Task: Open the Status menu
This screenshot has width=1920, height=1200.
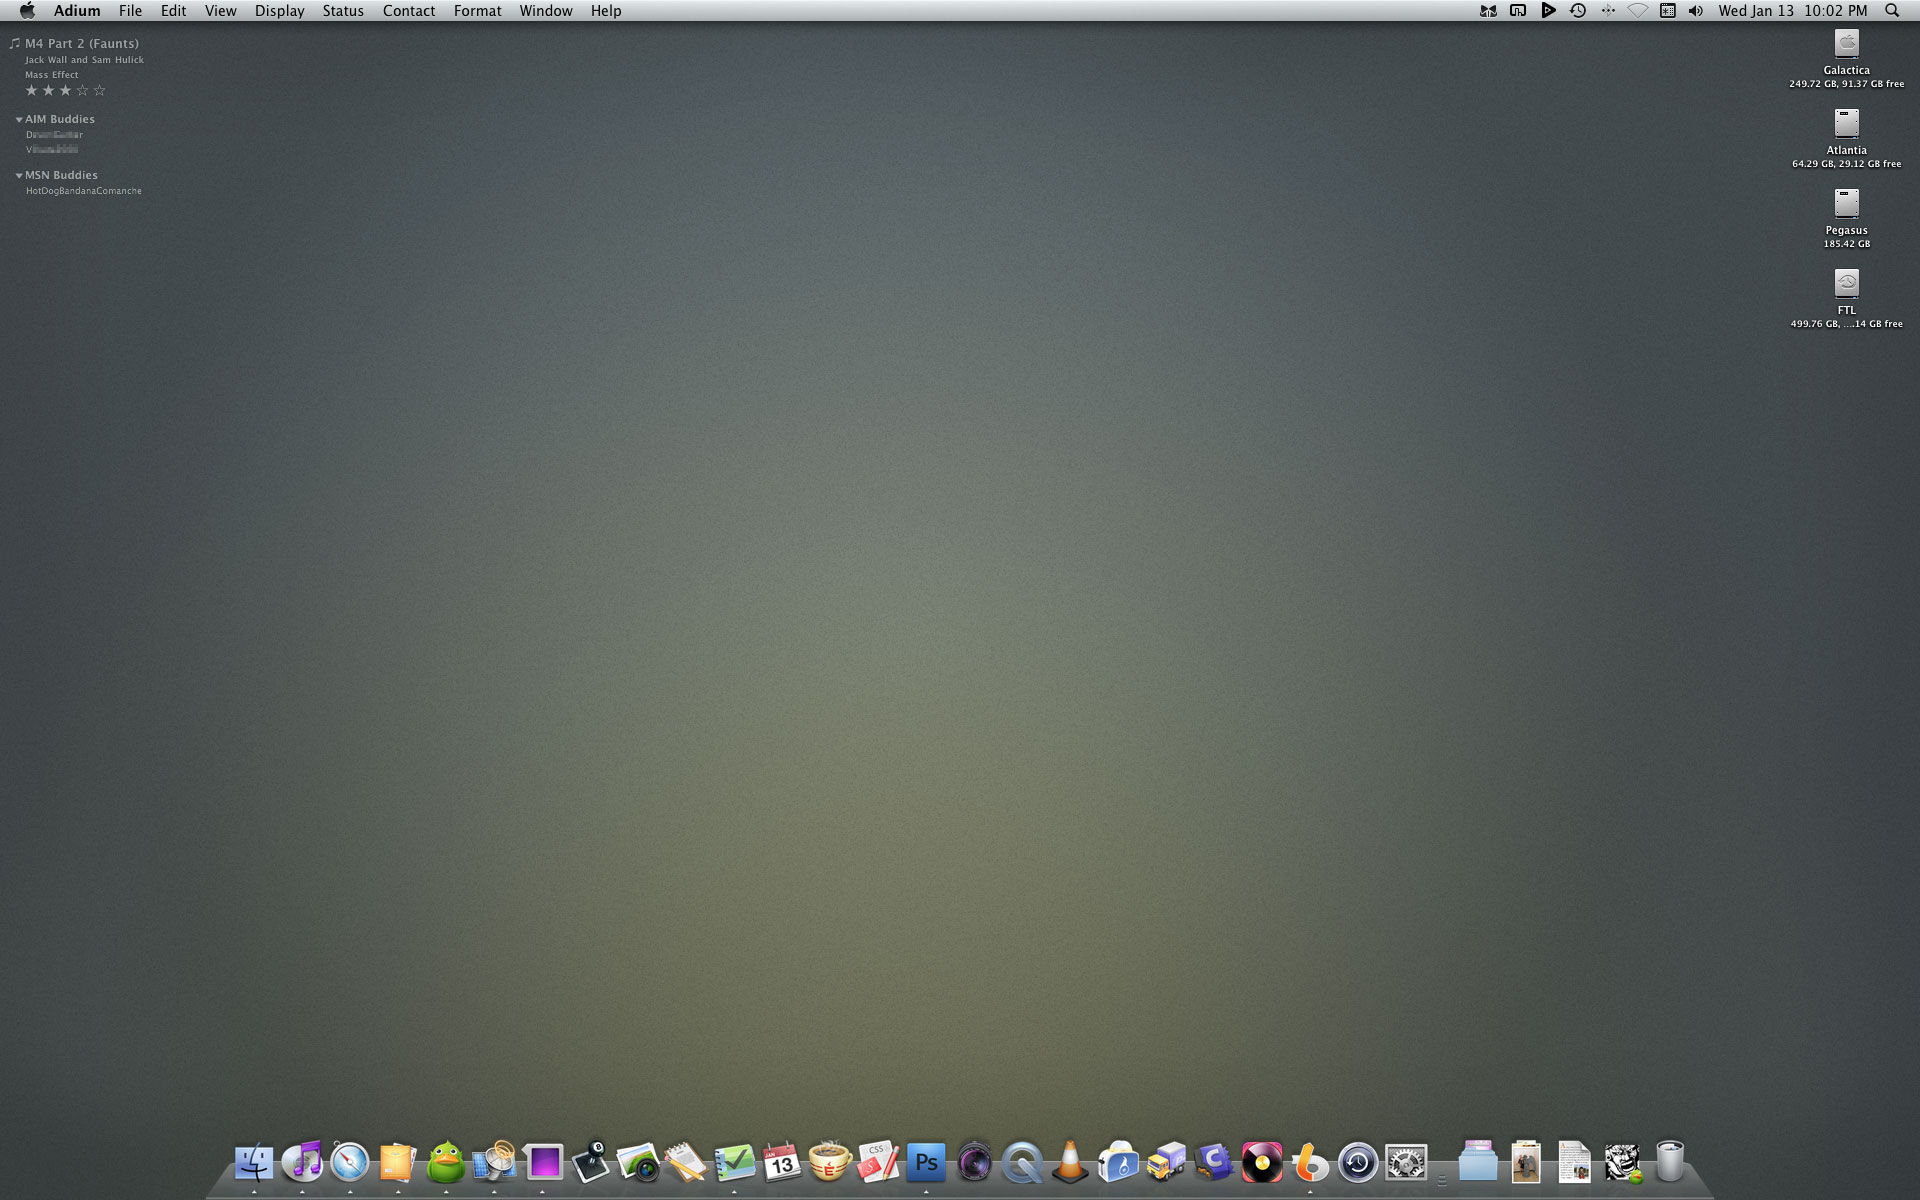Action: [x=343, y=10]
